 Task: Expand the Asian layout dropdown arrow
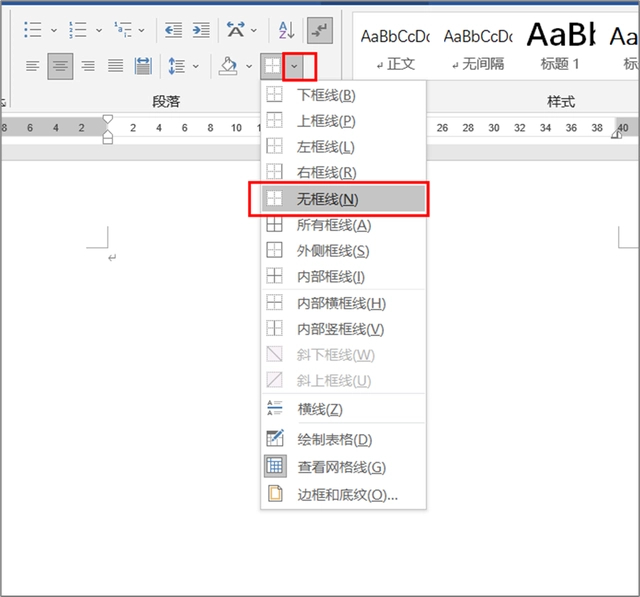(254, 30)
